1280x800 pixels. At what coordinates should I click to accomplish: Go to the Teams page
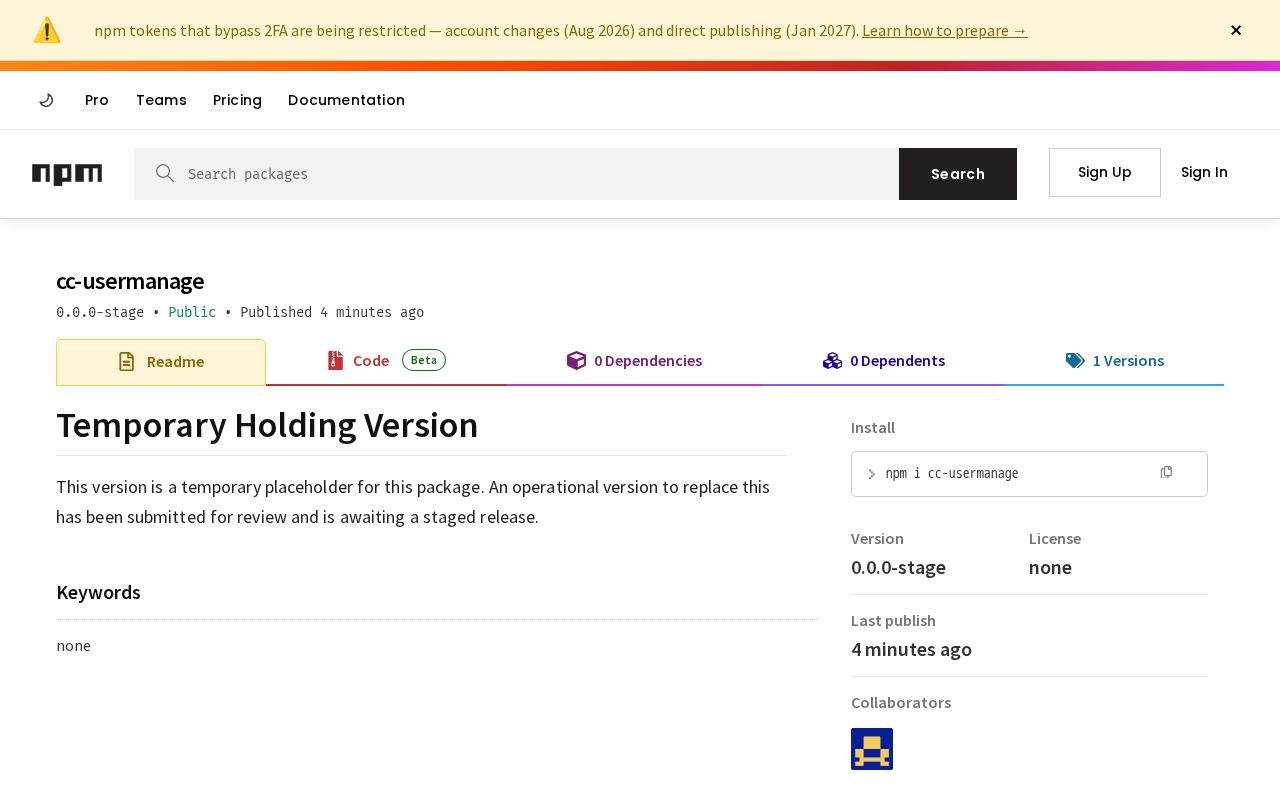pyautogui.click(x=161, y=100)
